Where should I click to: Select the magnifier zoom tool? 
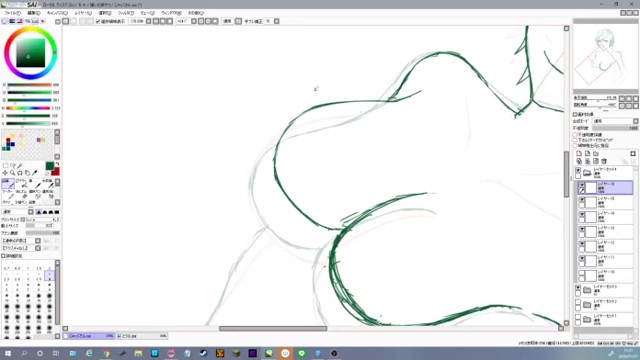click(12, 173)
